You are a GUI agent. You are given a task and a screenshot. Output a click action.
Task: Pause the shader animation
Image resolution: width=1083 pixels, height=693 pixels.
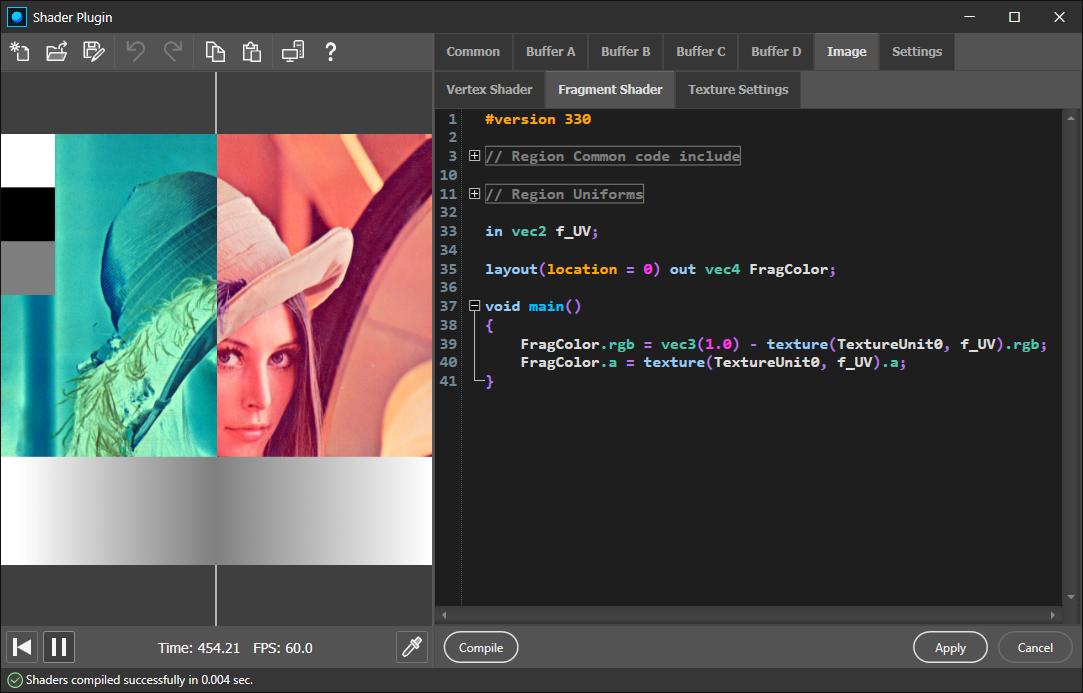(x=59, y=647)
